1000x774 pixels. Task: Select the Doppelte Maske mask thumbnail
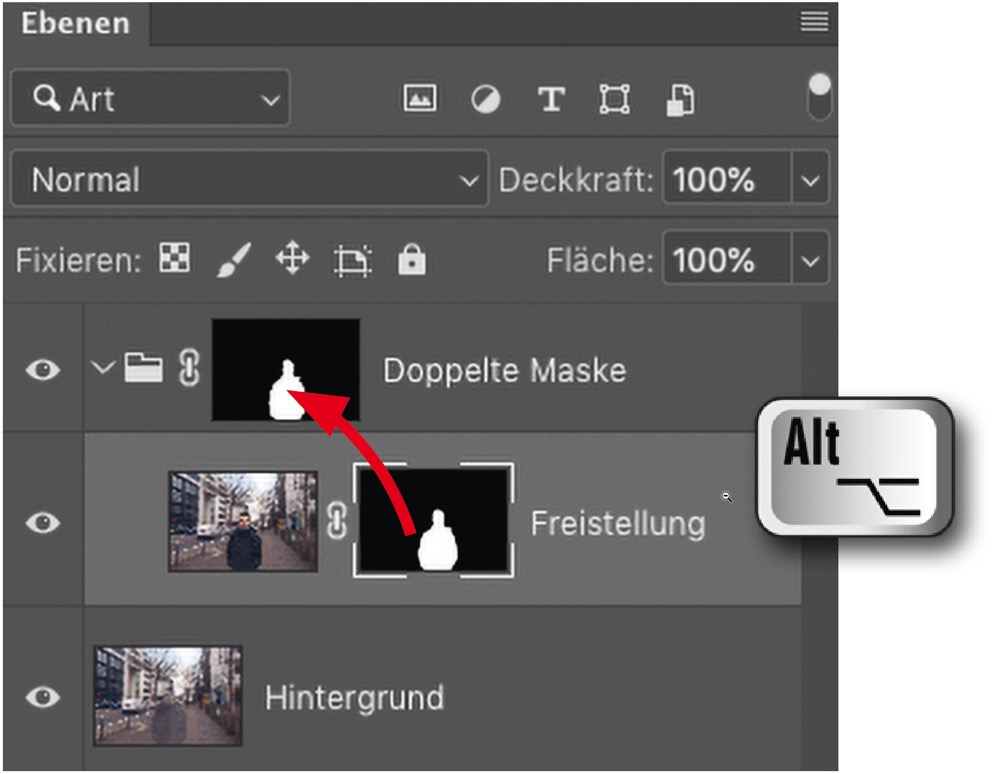pos(286,370)
